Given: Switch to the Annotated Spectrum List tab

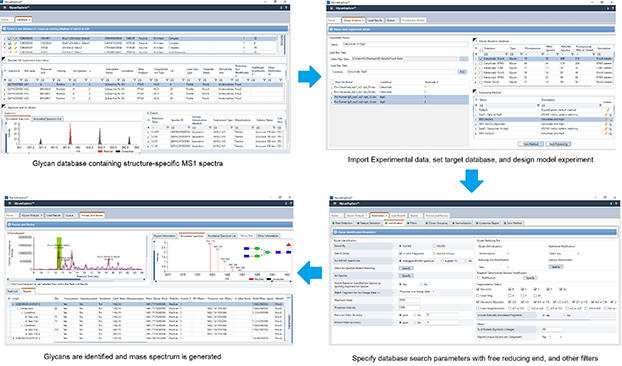Looking at the screenshot, I should 222,236.
